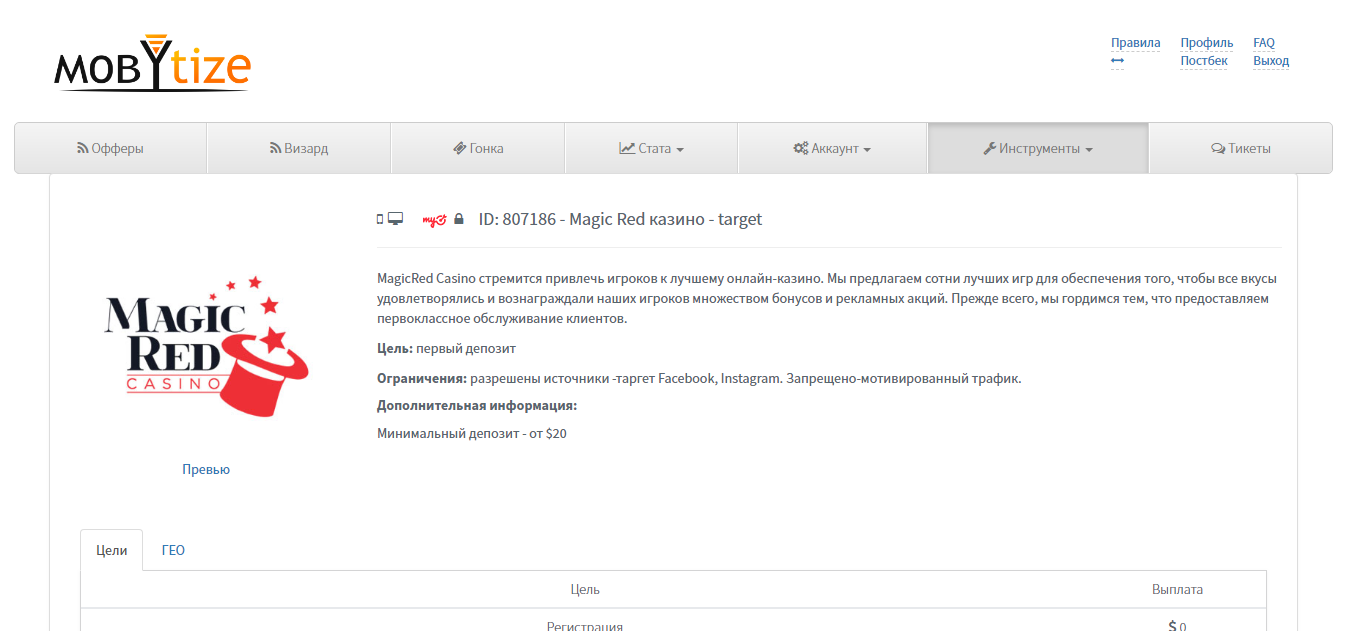The height and width of the screenshot is (636, 1348).
Task: Click the padlock icon beside the offer ID
Action: pyautogui.click(x=459, y=219)
